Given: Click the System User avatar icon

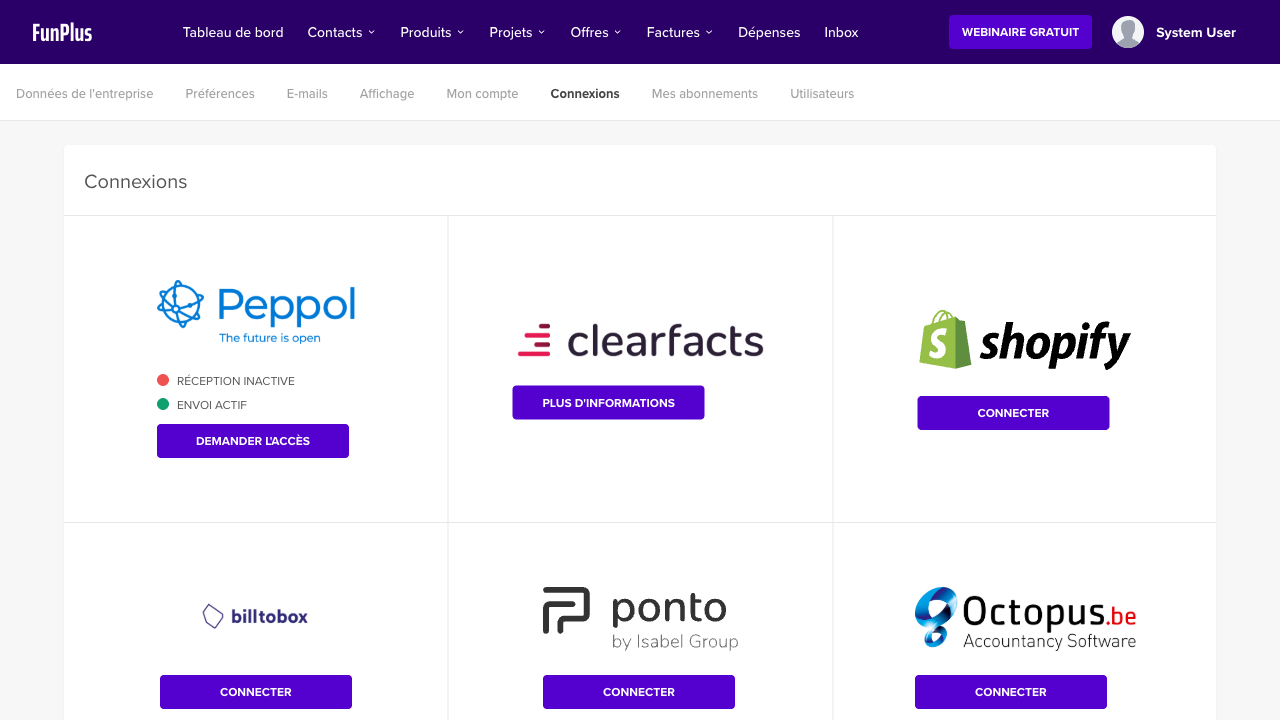Looking at the screenshot, I should pos(1127,32).
